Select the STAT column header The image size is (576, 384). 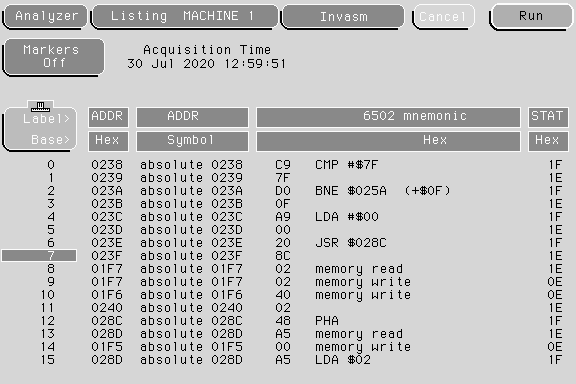[548, 117]
